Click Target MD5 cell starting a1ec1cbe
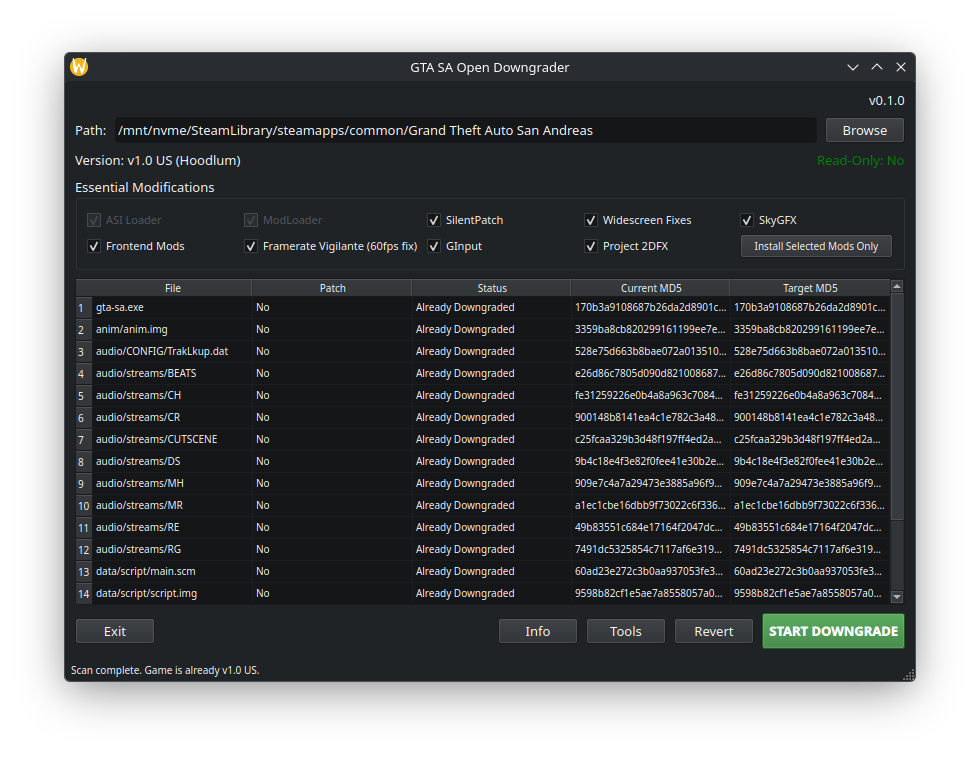This screenshot has width=980, height=758. pos(809,505)
